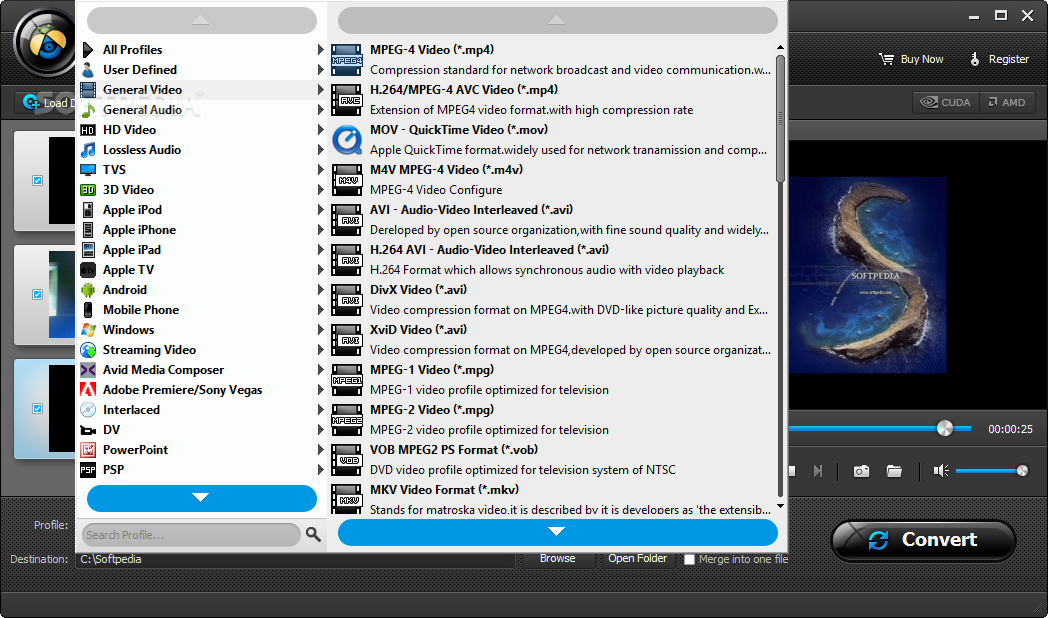Expand the Apple iPhone submenu arrow
This screenshot has width=1048, height=618.
[320, 230]
